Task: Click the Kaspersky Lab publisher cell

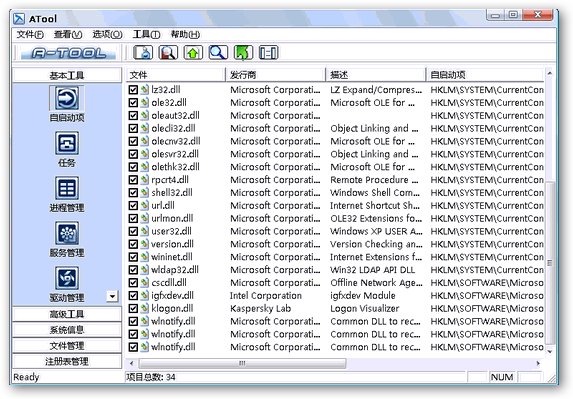Action: click(x=261, y=308)
